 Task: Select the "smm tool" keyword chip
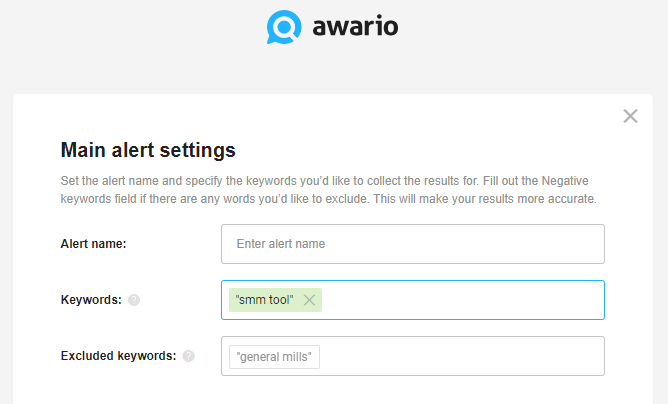point(265,300)
